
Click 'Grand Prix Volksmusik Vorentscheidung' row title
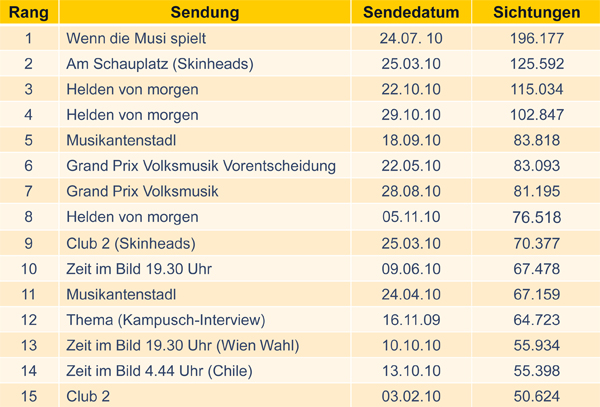pyautogui.click(x=201, y=166)
